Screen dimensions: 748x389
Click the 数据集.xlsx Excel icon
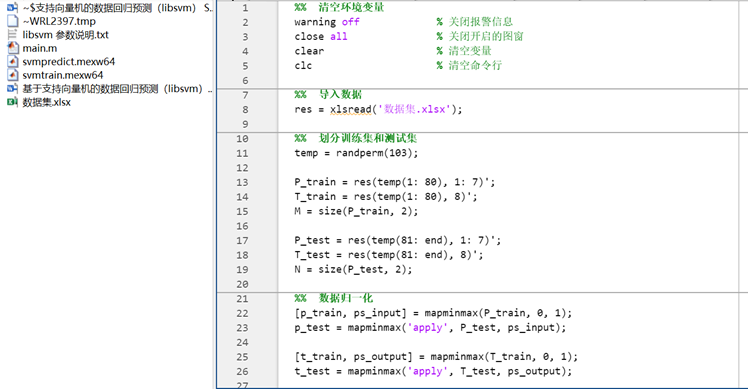point(12,102)
